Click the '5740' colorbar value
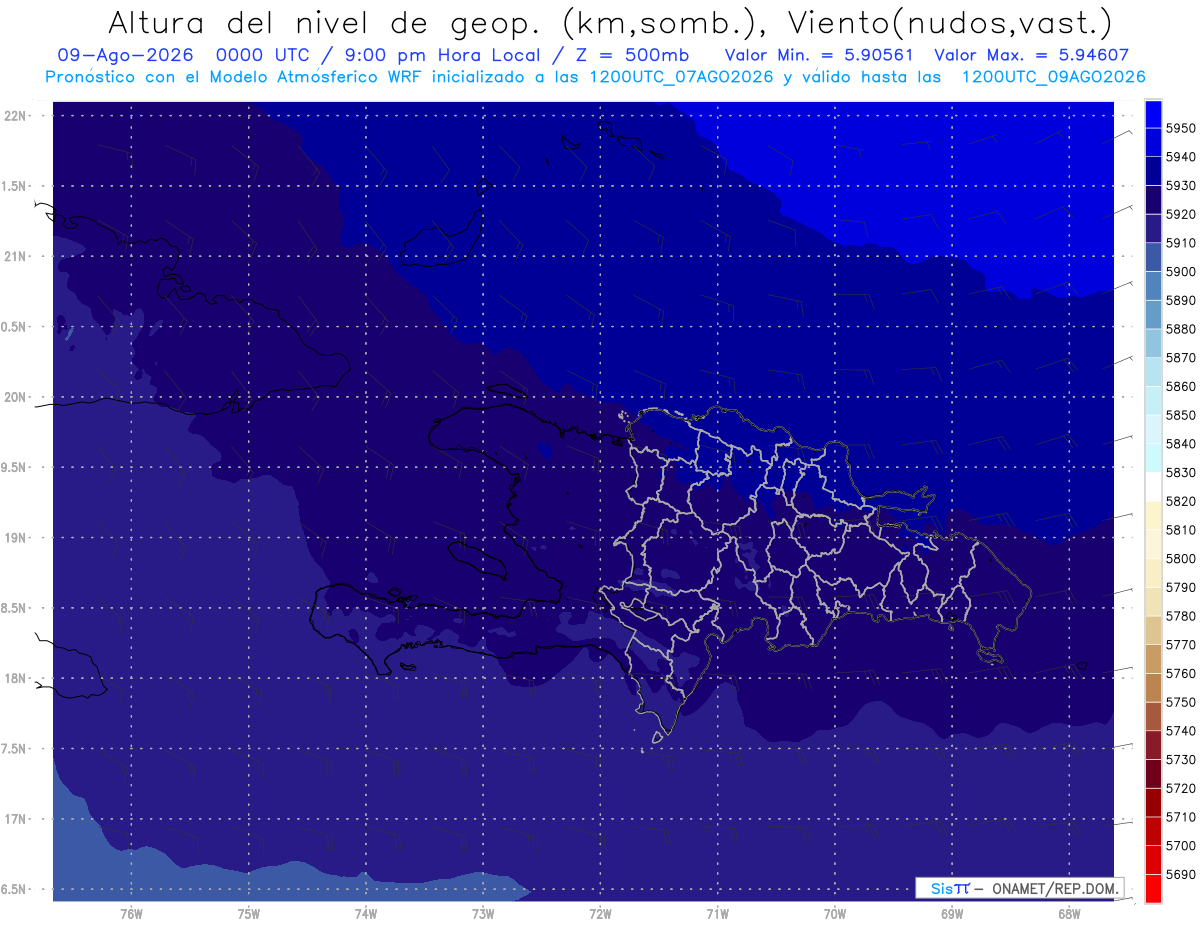Screen dimensions: 1200x927 pos(1181,731)
